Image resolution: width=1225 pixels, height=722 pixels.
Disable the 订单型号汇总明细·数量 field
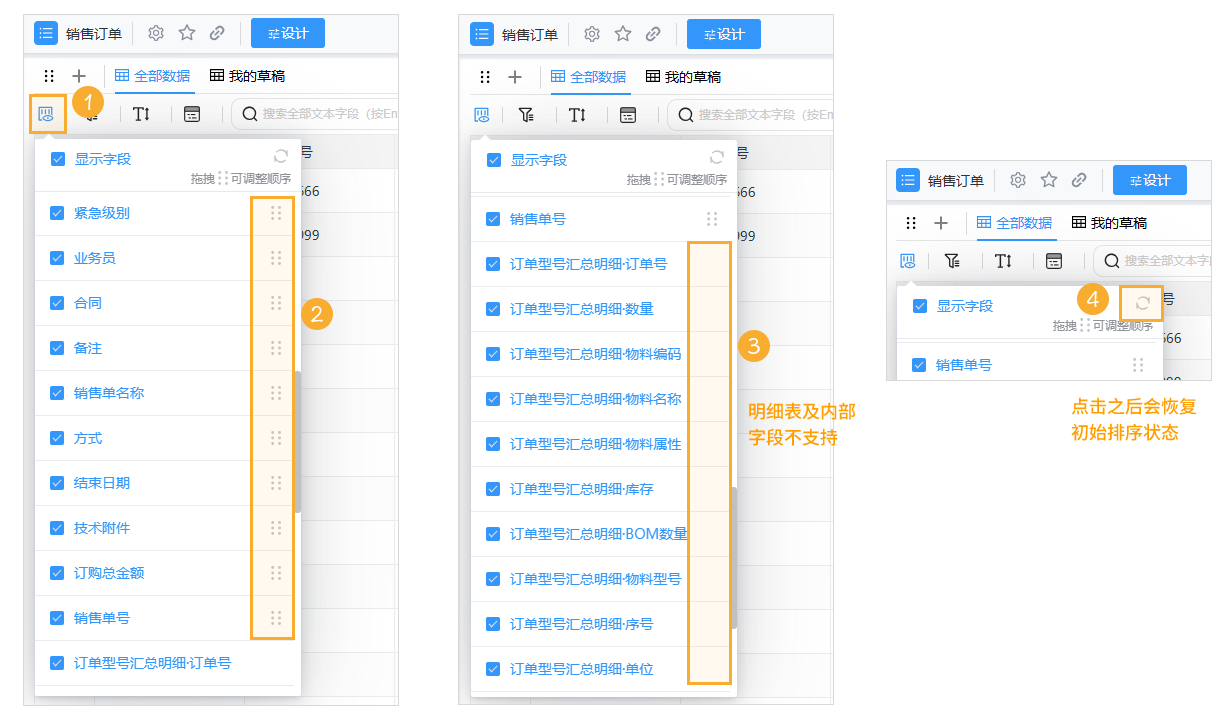[492, 308]
